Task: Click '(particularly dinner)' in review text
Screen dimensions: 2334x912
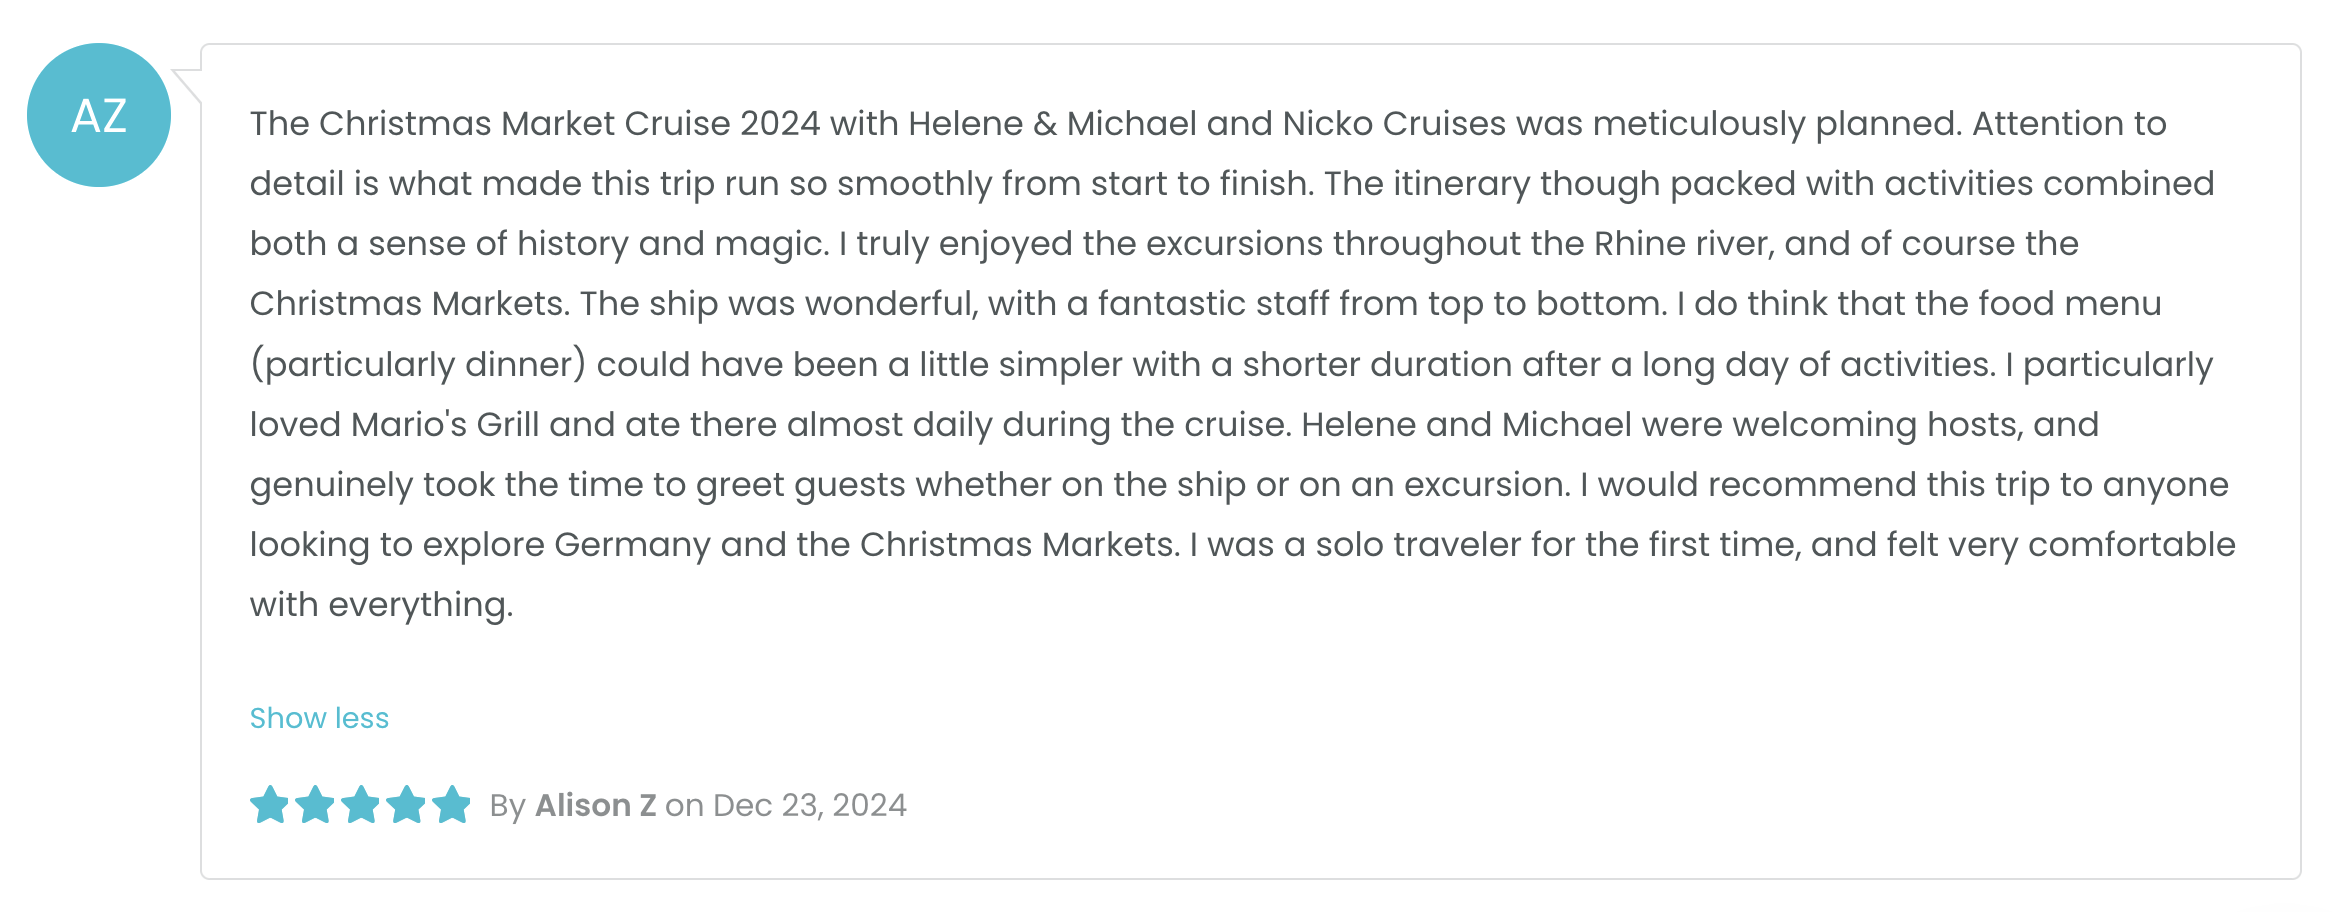Action: (x=418, y=365)
